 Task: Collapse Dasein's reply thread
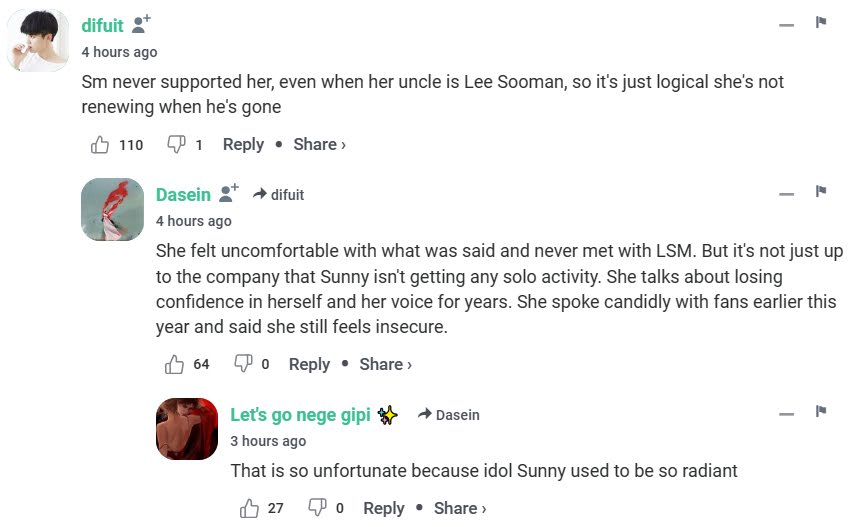pos(787,193)
